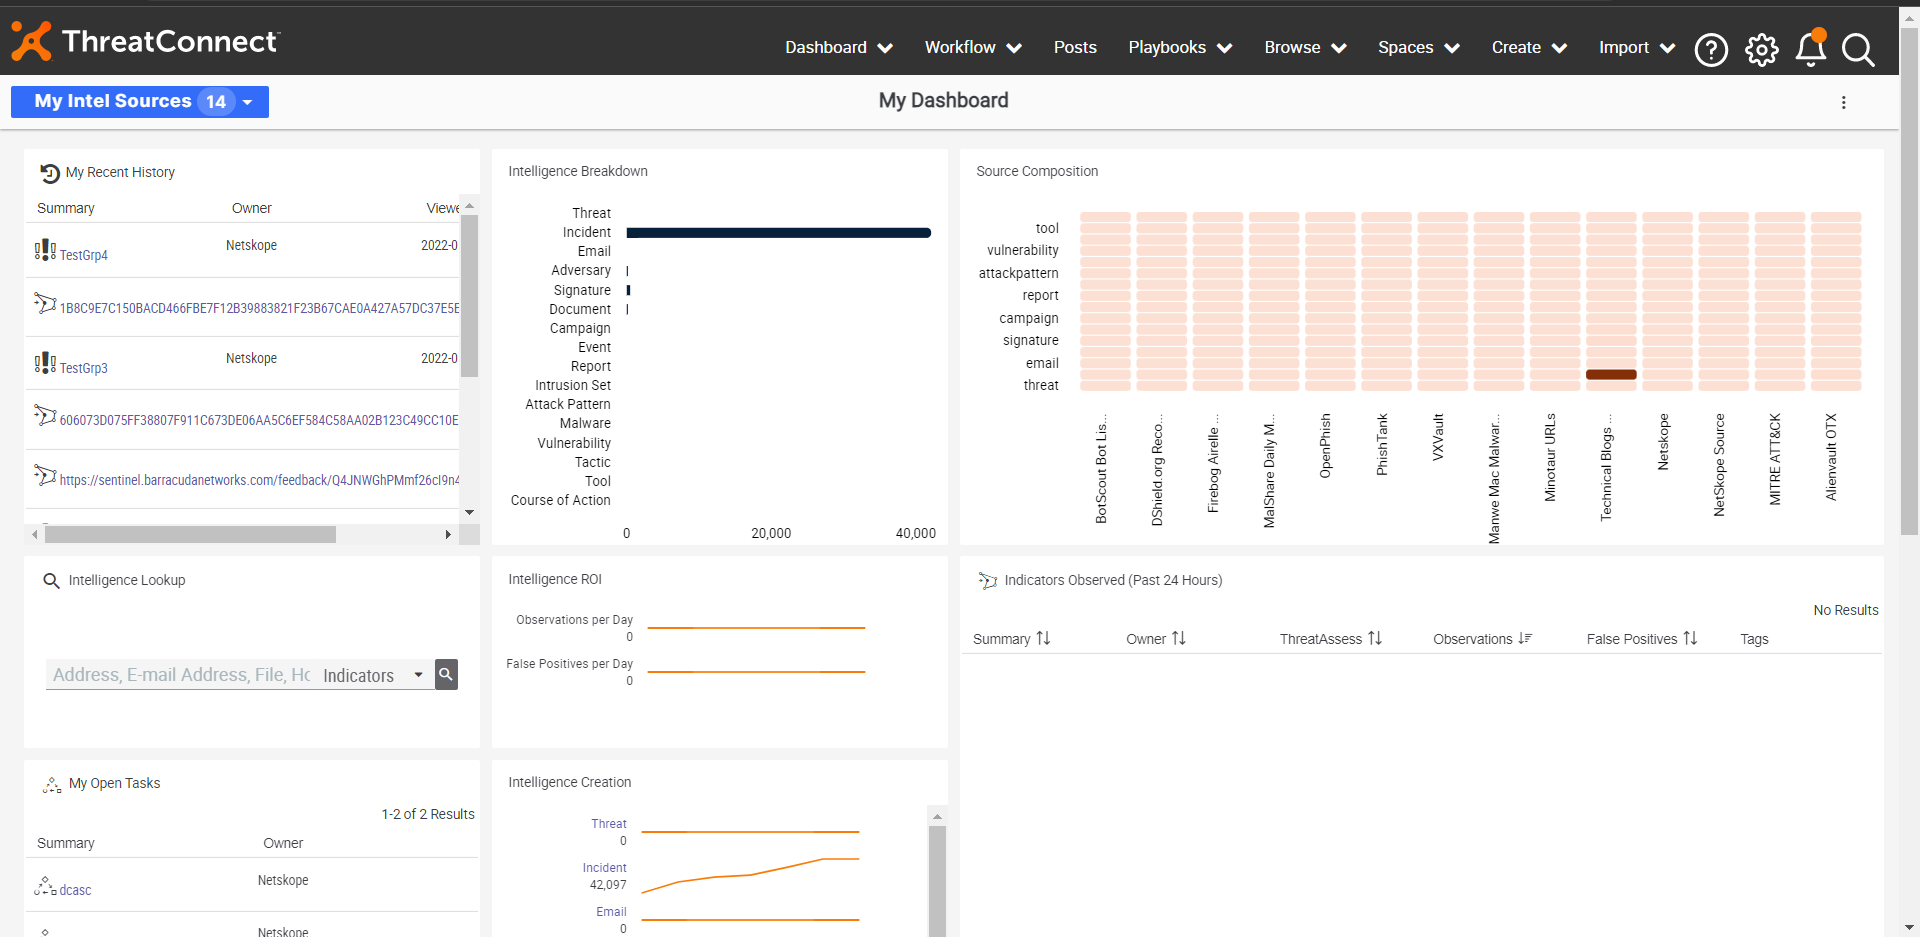
Task: Click the Incident label in Intelligence Creation
Action: click(605, 869)
